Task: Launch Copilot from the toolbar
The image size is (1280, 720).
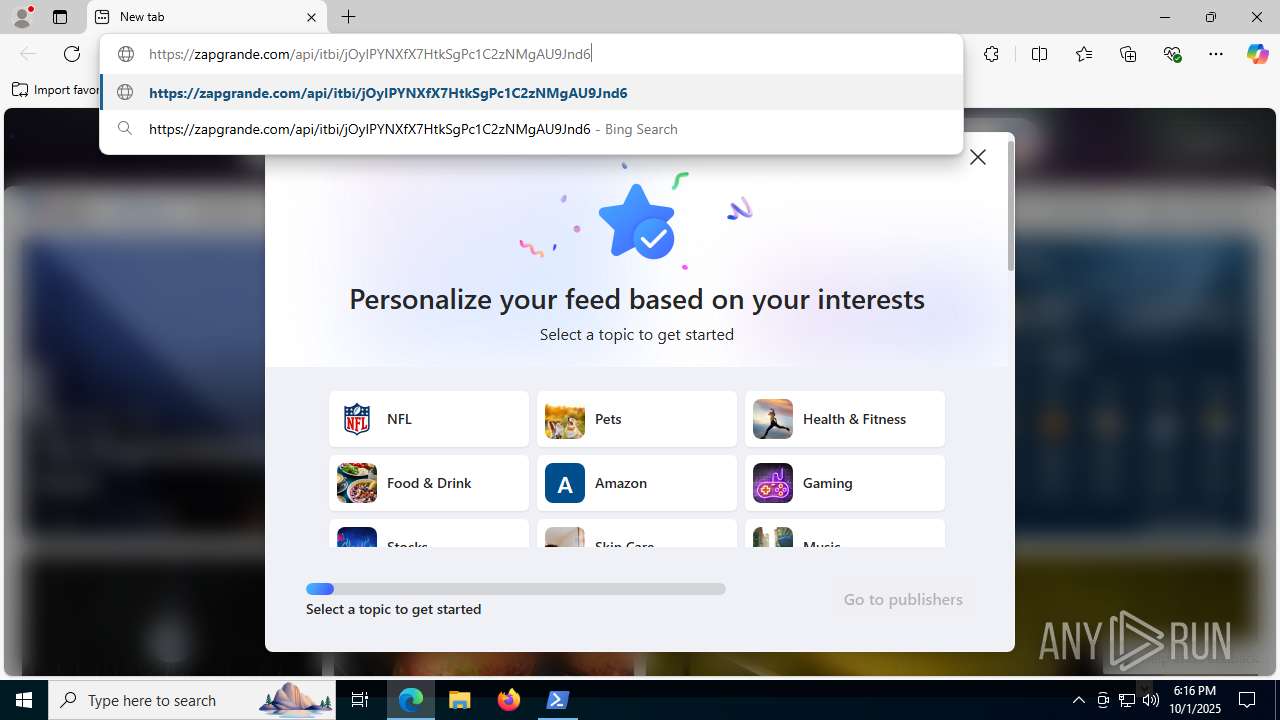Action: tap(1257, 54)
